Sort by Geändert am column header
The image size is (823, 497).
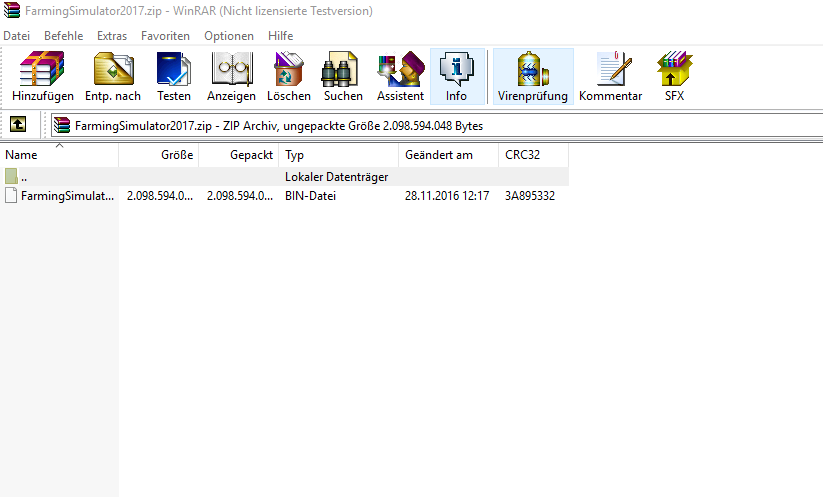(446, 155)
